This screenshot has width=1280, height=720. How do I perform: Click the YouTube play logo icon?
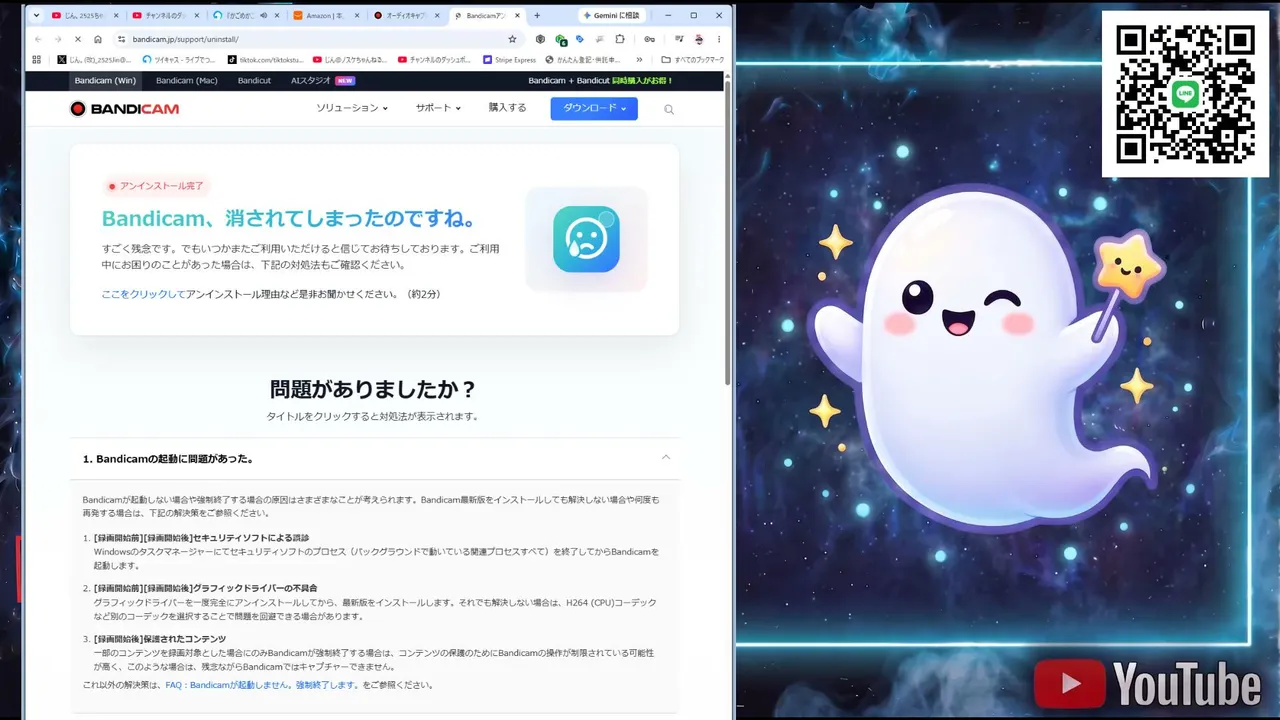click(x=1070, y=684)
